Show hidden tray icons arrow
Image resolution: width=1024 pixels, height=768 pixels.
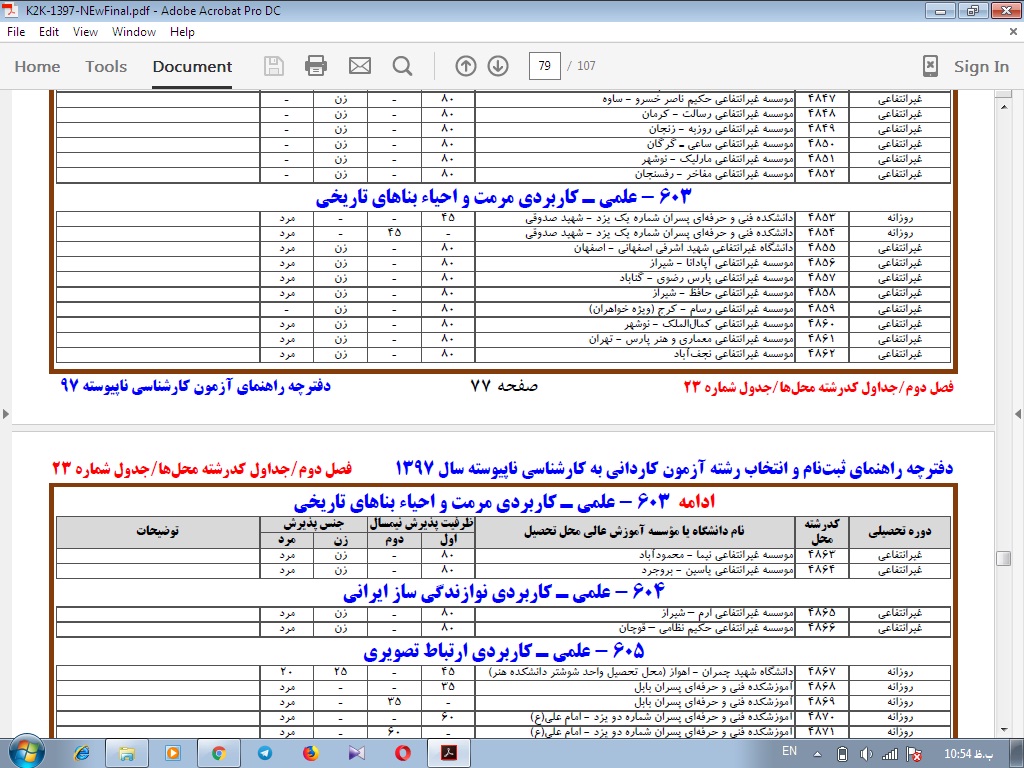click(817, 754)
